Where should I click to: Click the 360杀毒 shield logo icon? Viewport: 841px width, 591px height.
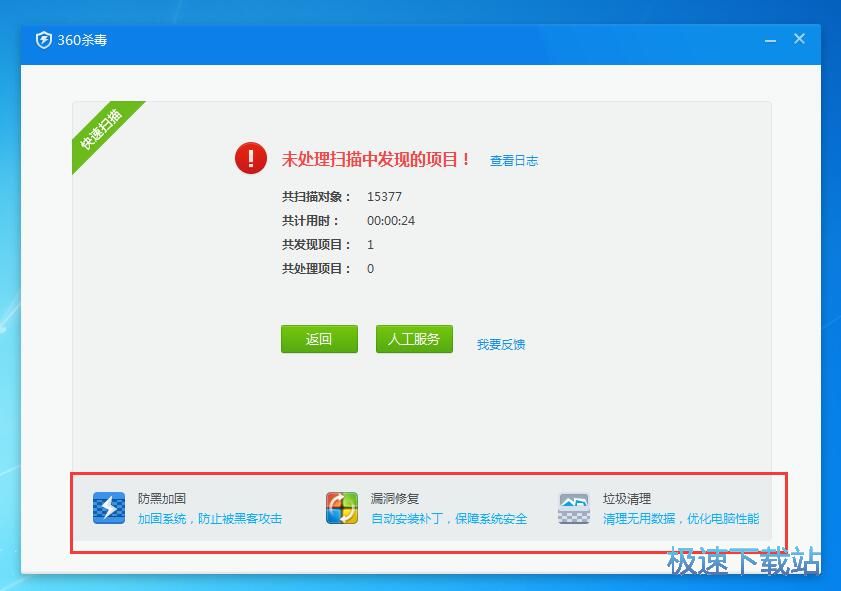(43, 40)
